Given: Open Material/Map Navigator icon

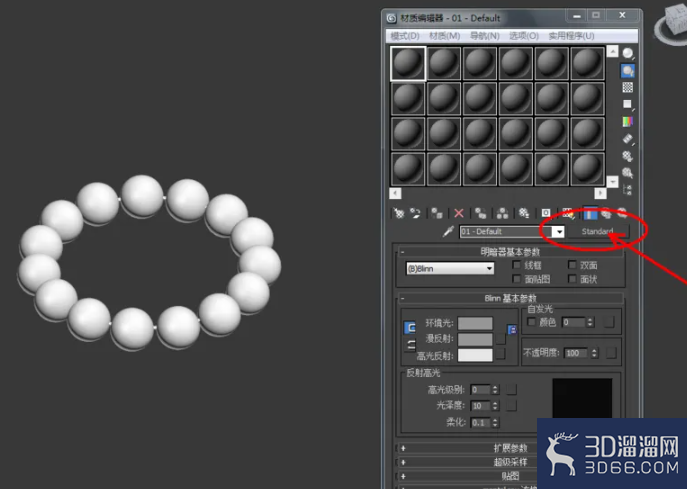Looking at the screenshot, I should (x=628, y=190).
